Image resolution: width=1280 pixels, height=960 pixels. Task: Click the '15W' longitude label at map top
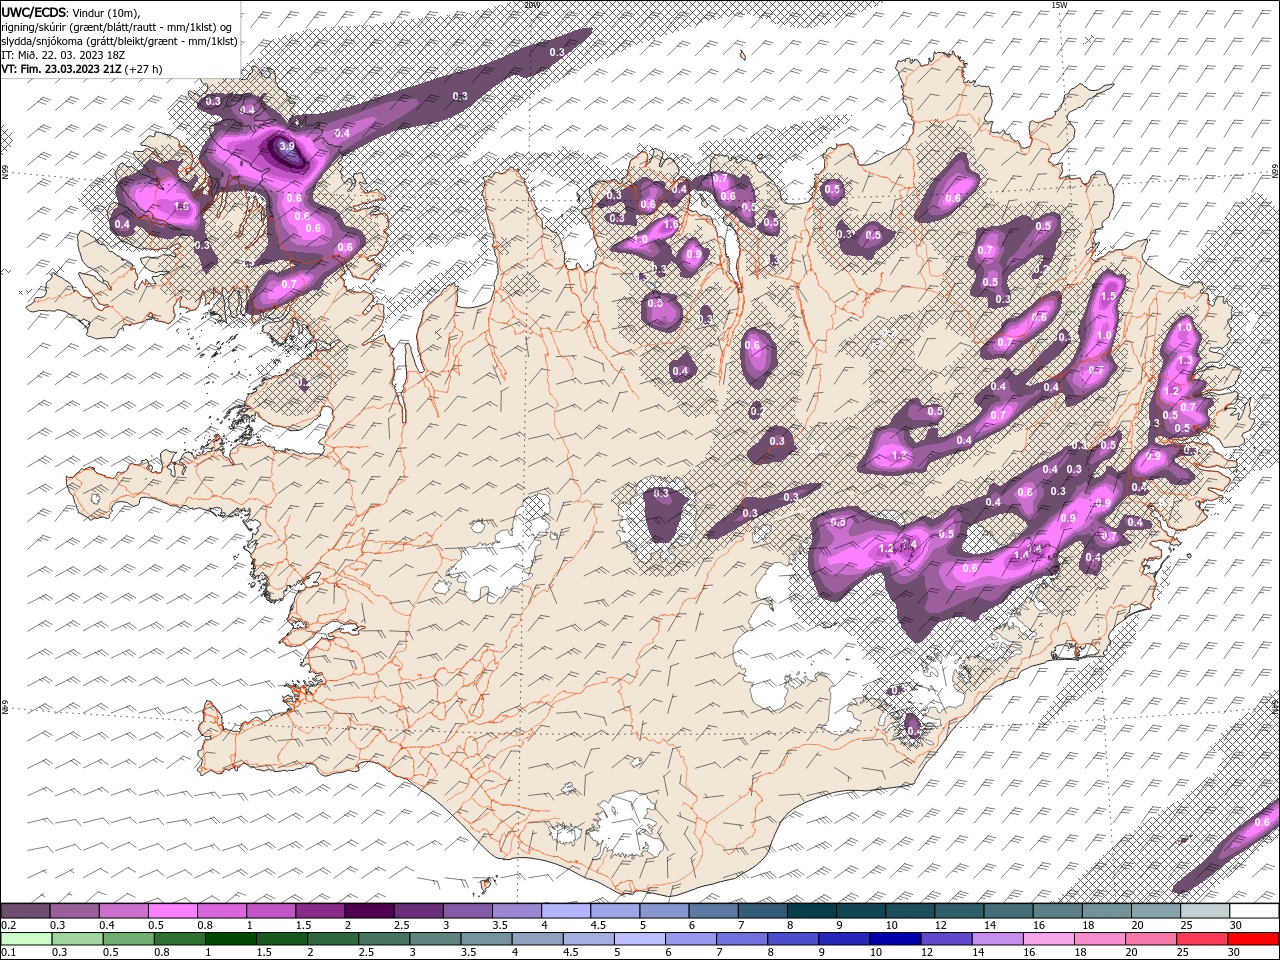[1059, 5]
